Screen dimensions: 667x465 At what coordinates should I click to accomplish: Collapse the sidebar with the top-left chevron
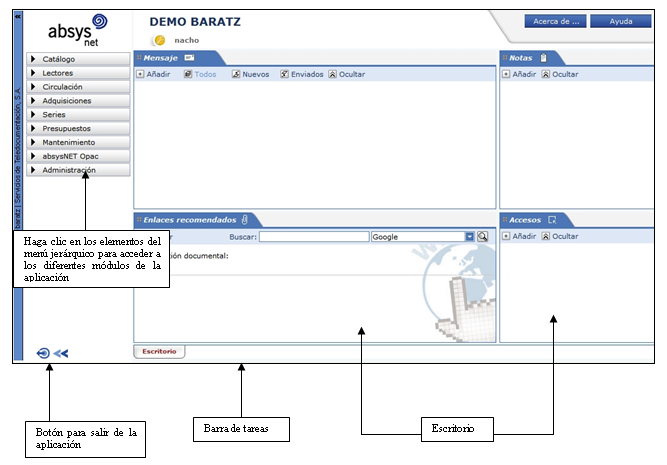click(18, 16)
